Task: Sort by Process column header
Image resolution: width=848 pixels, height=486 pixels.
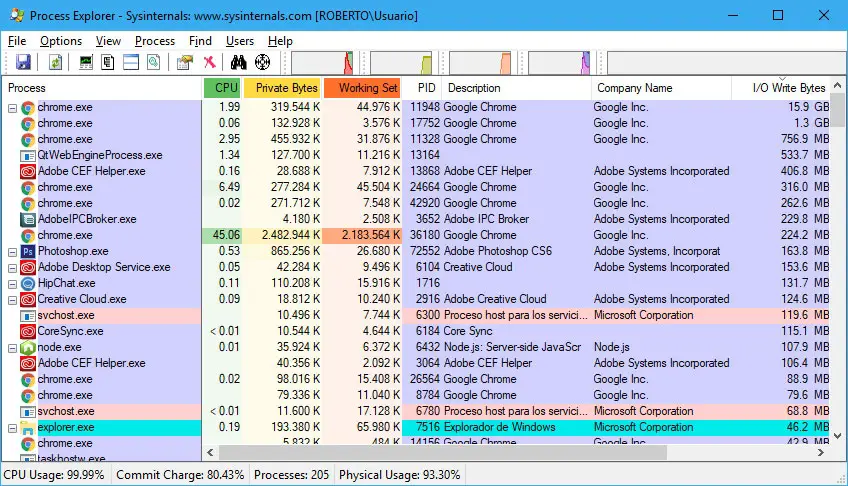Action: click(x=102, y=88)
